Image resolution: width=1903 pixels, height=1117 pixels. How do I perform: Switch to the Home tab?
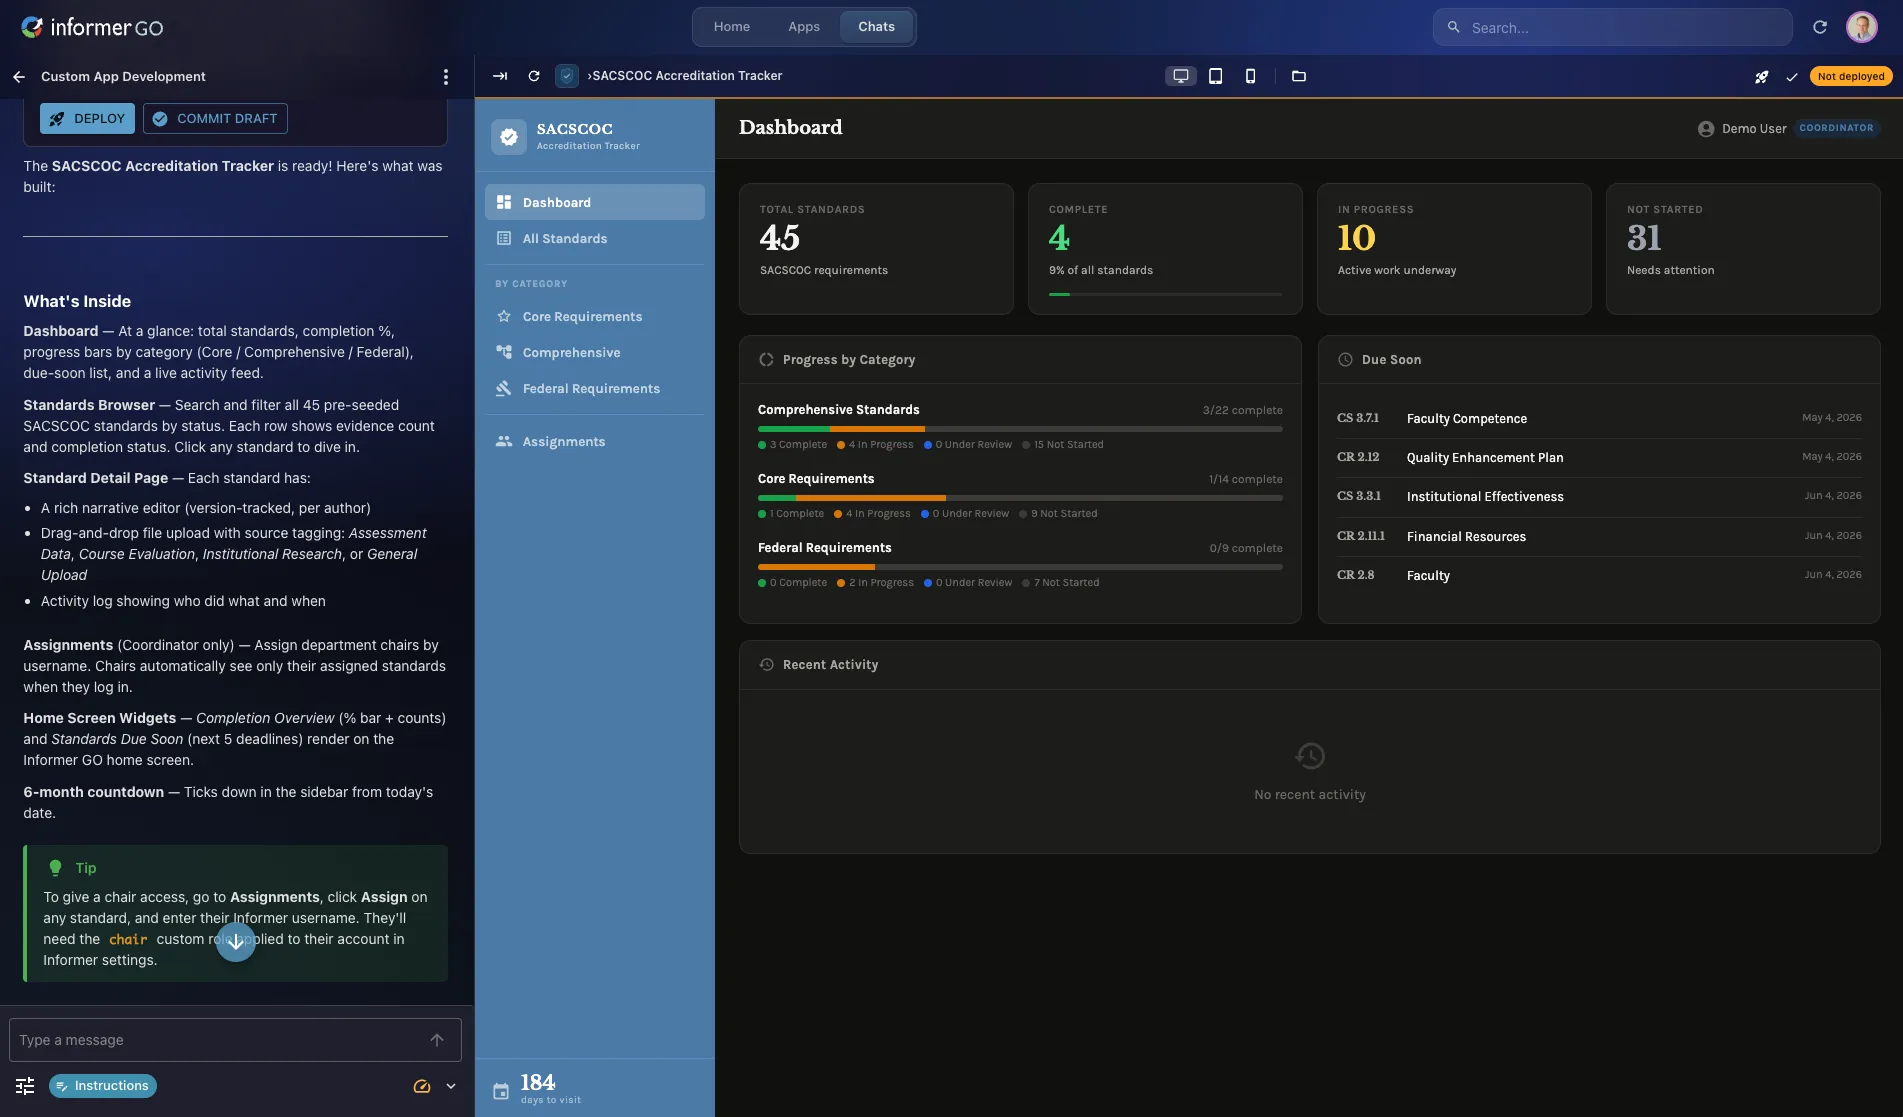pos(731,26)
